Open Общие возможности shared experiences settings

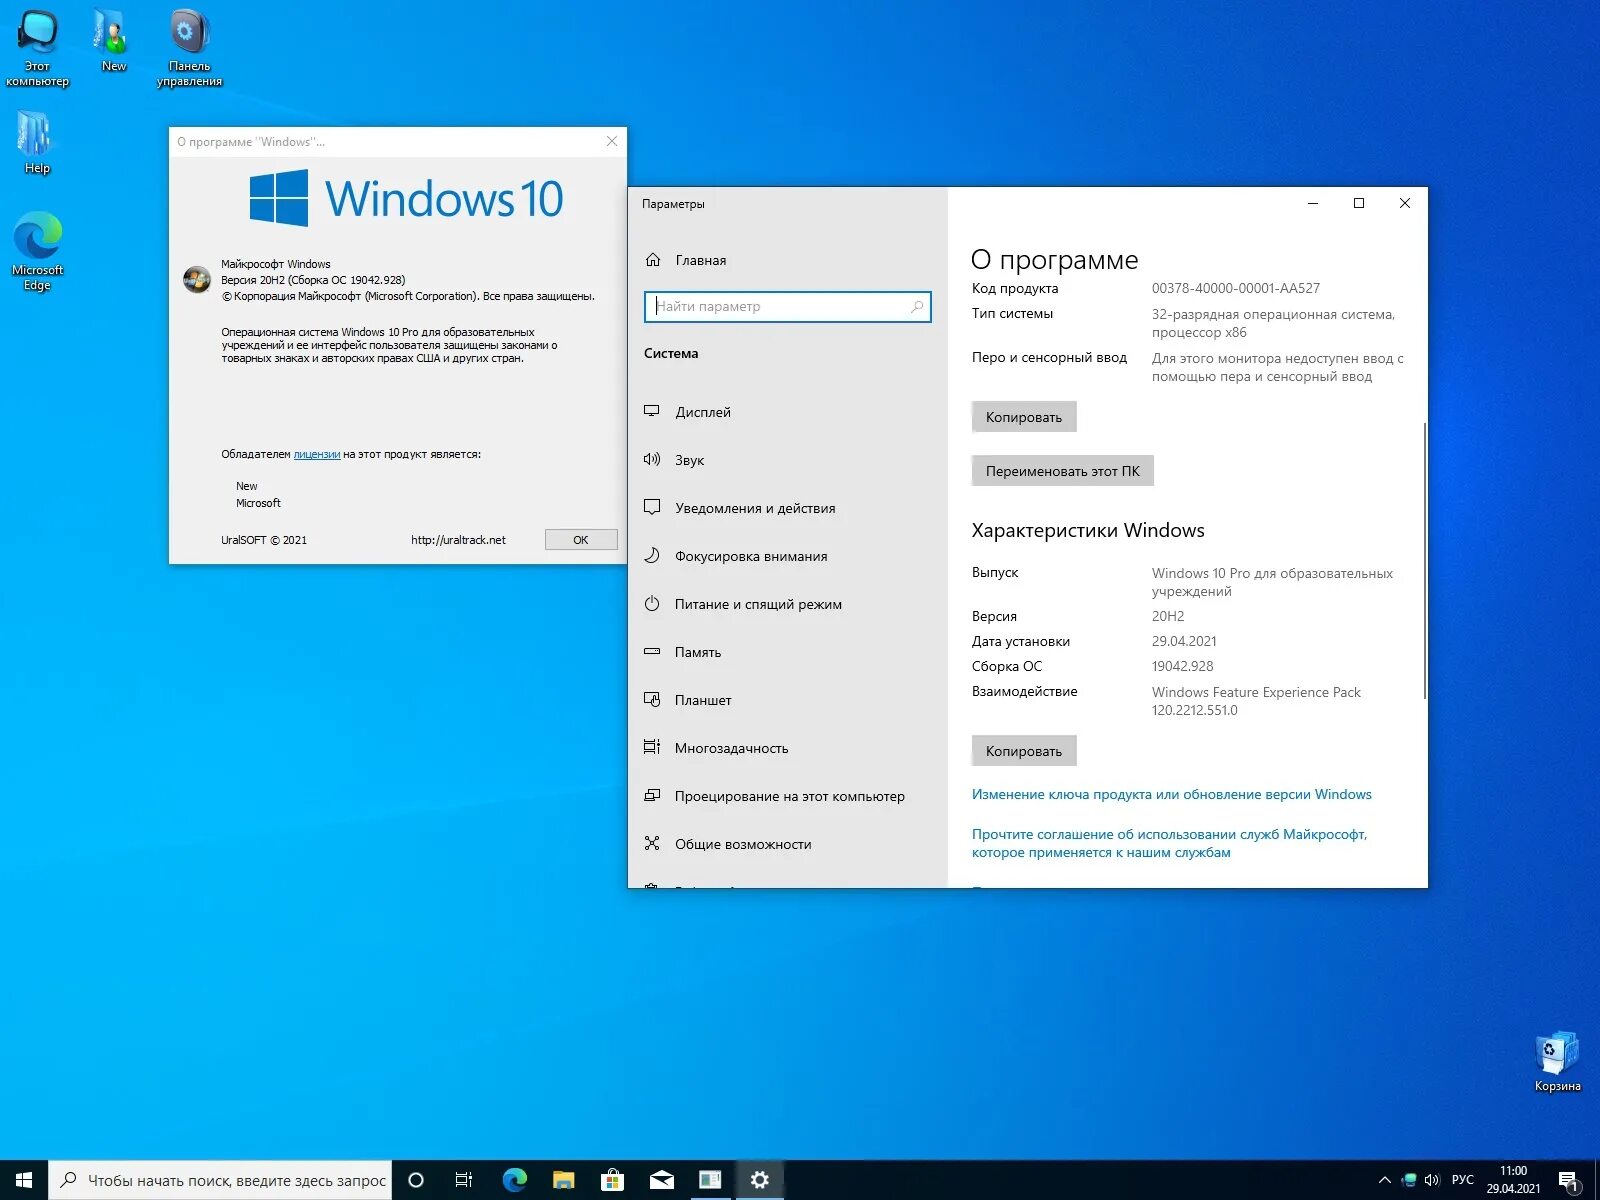pyautogui.click(x=787, y=844)
